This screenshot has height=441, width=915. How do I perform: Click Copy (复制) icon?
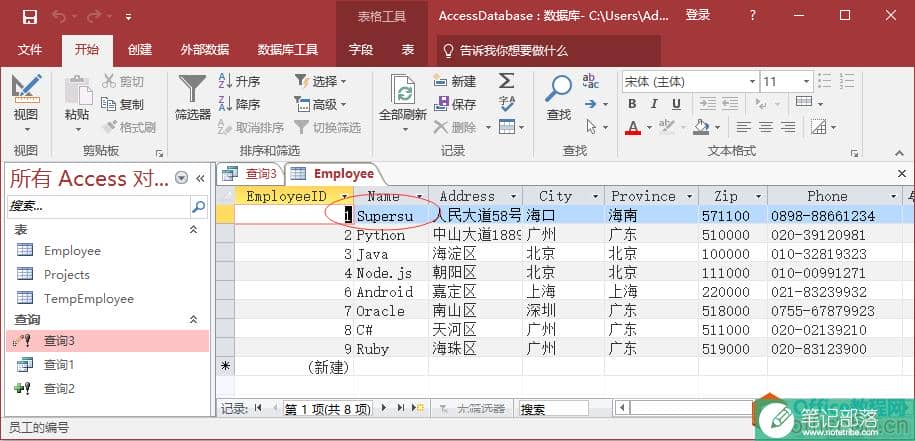click(109, 104)
